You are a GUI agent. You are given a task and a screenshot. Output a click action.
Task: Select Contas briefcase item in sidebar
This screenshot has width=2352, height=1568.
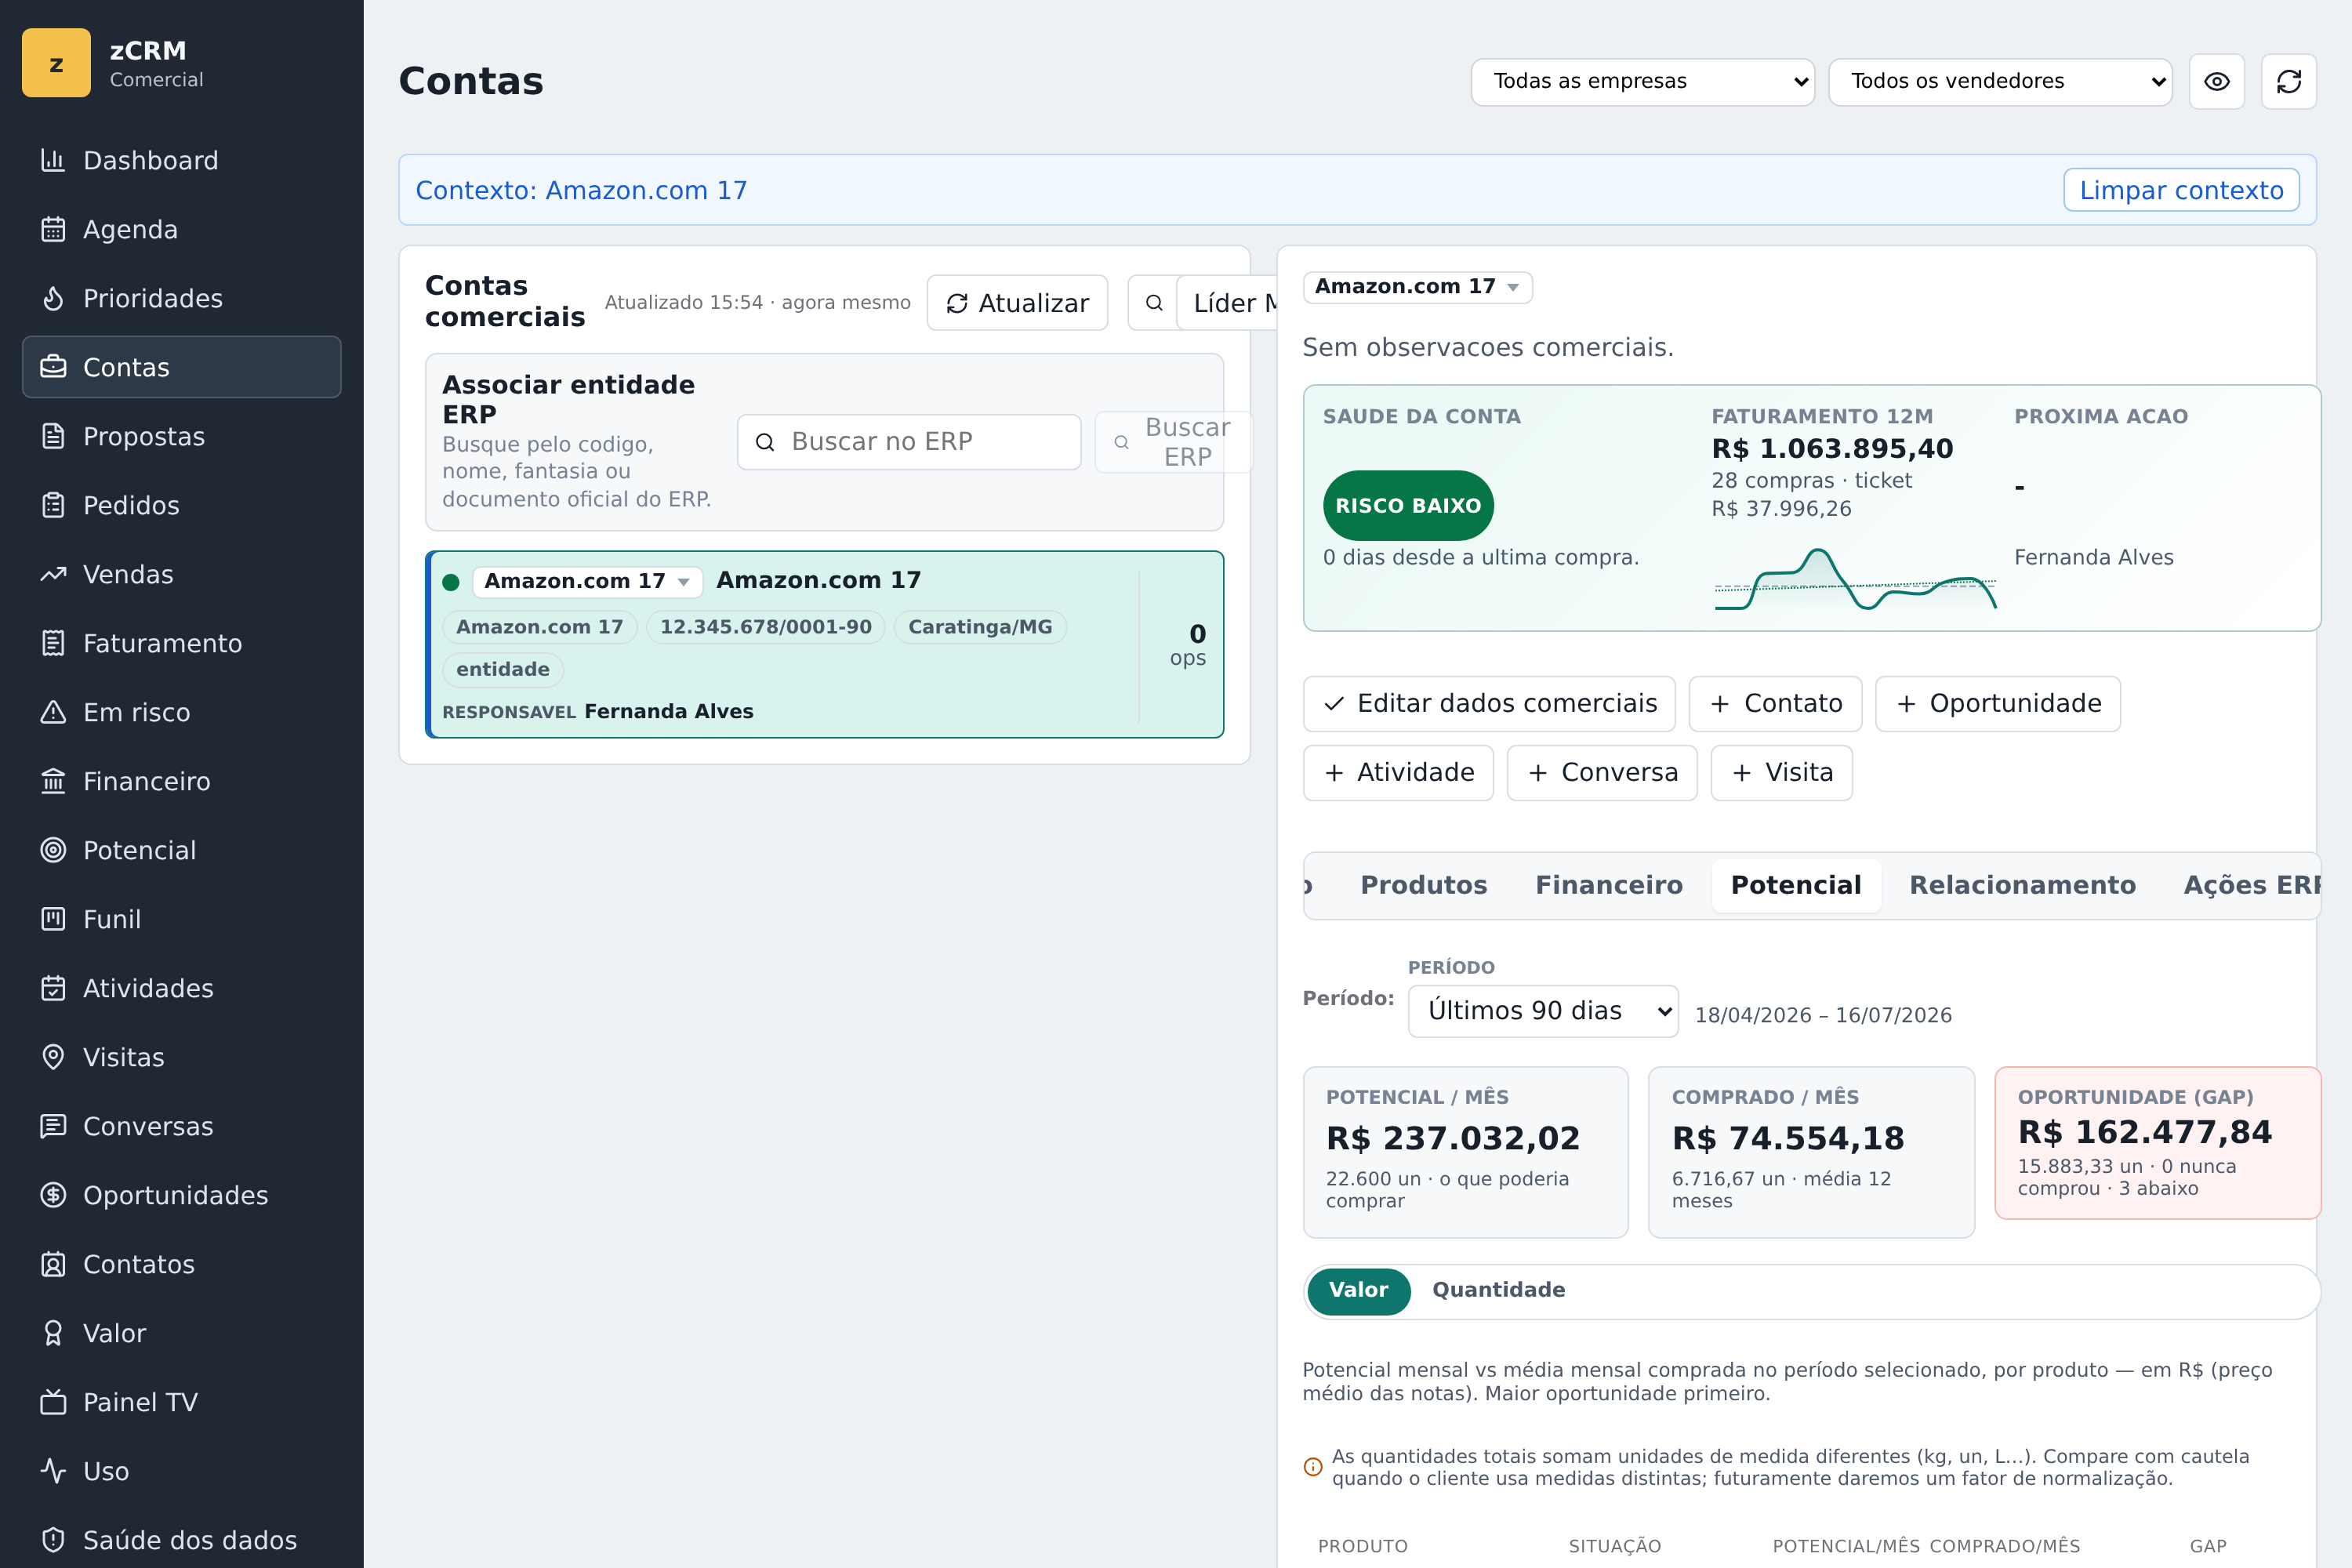pyautogui.click(x=181, y=367)
